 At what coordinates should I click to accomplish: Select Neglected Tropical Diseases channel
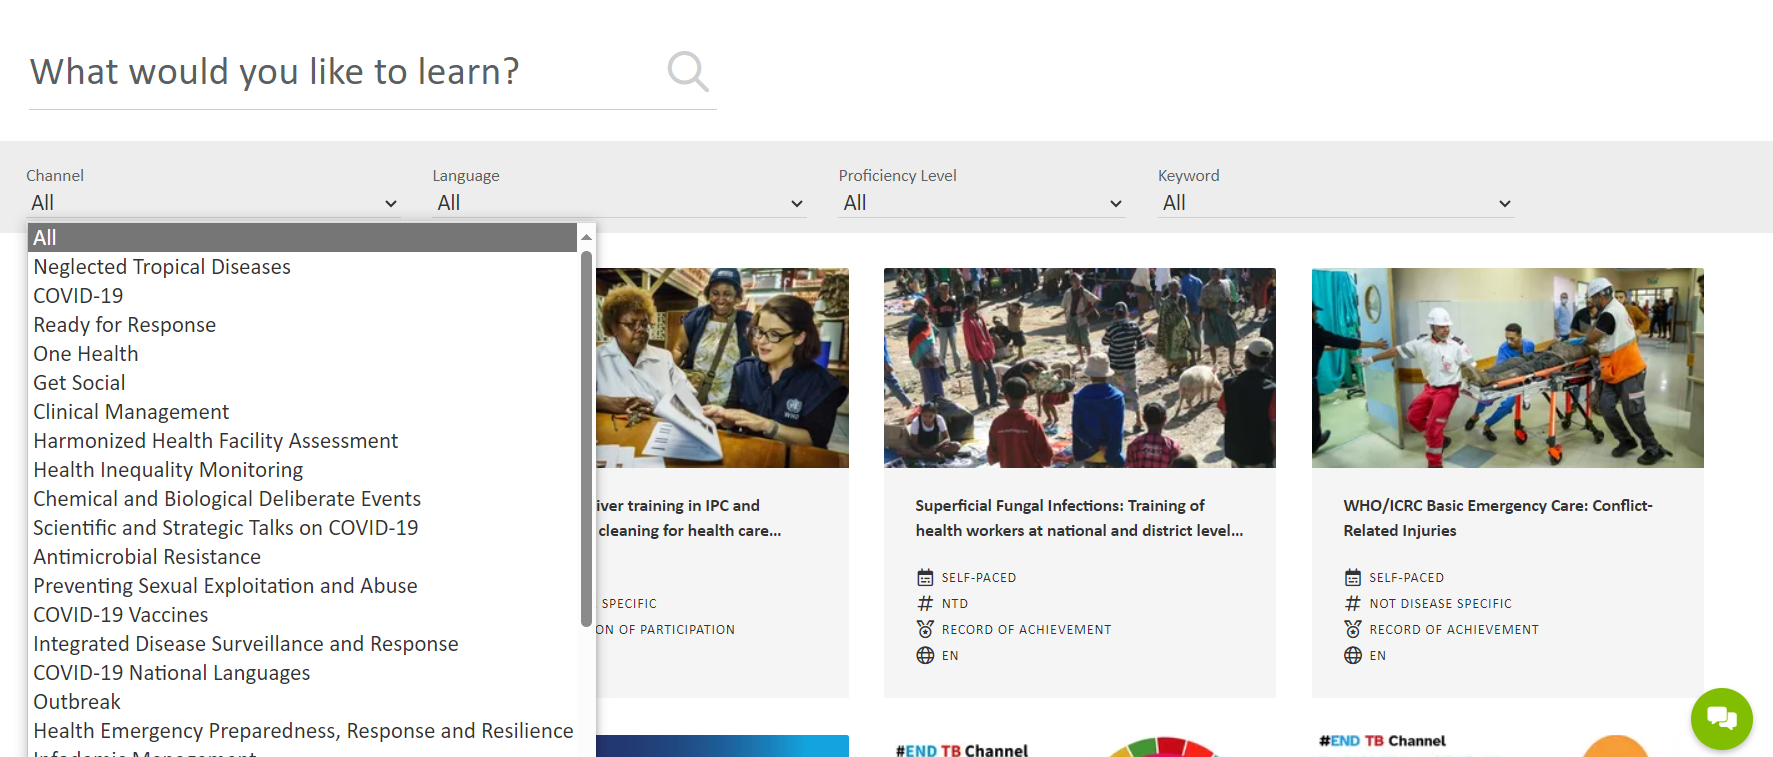coord(303,267)
